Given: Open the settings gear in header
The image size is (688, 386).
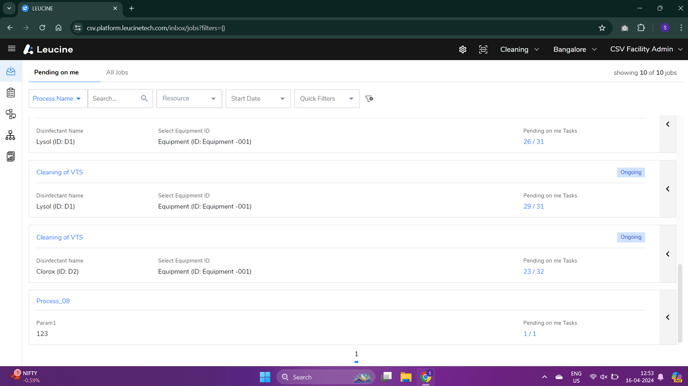Looking at the screenshot, I should pyautogui.click(x=462, y=50).
